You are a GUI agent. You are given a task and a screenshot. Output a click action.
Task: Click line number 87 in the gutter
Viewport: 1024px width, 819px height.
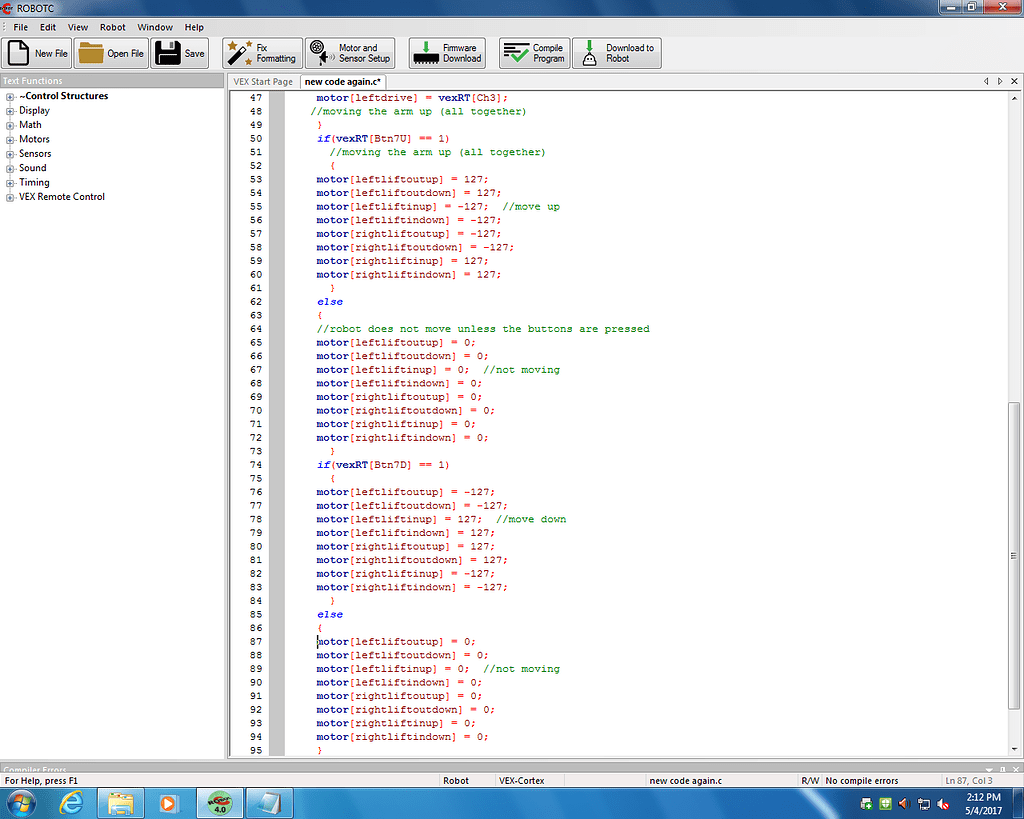255,641
